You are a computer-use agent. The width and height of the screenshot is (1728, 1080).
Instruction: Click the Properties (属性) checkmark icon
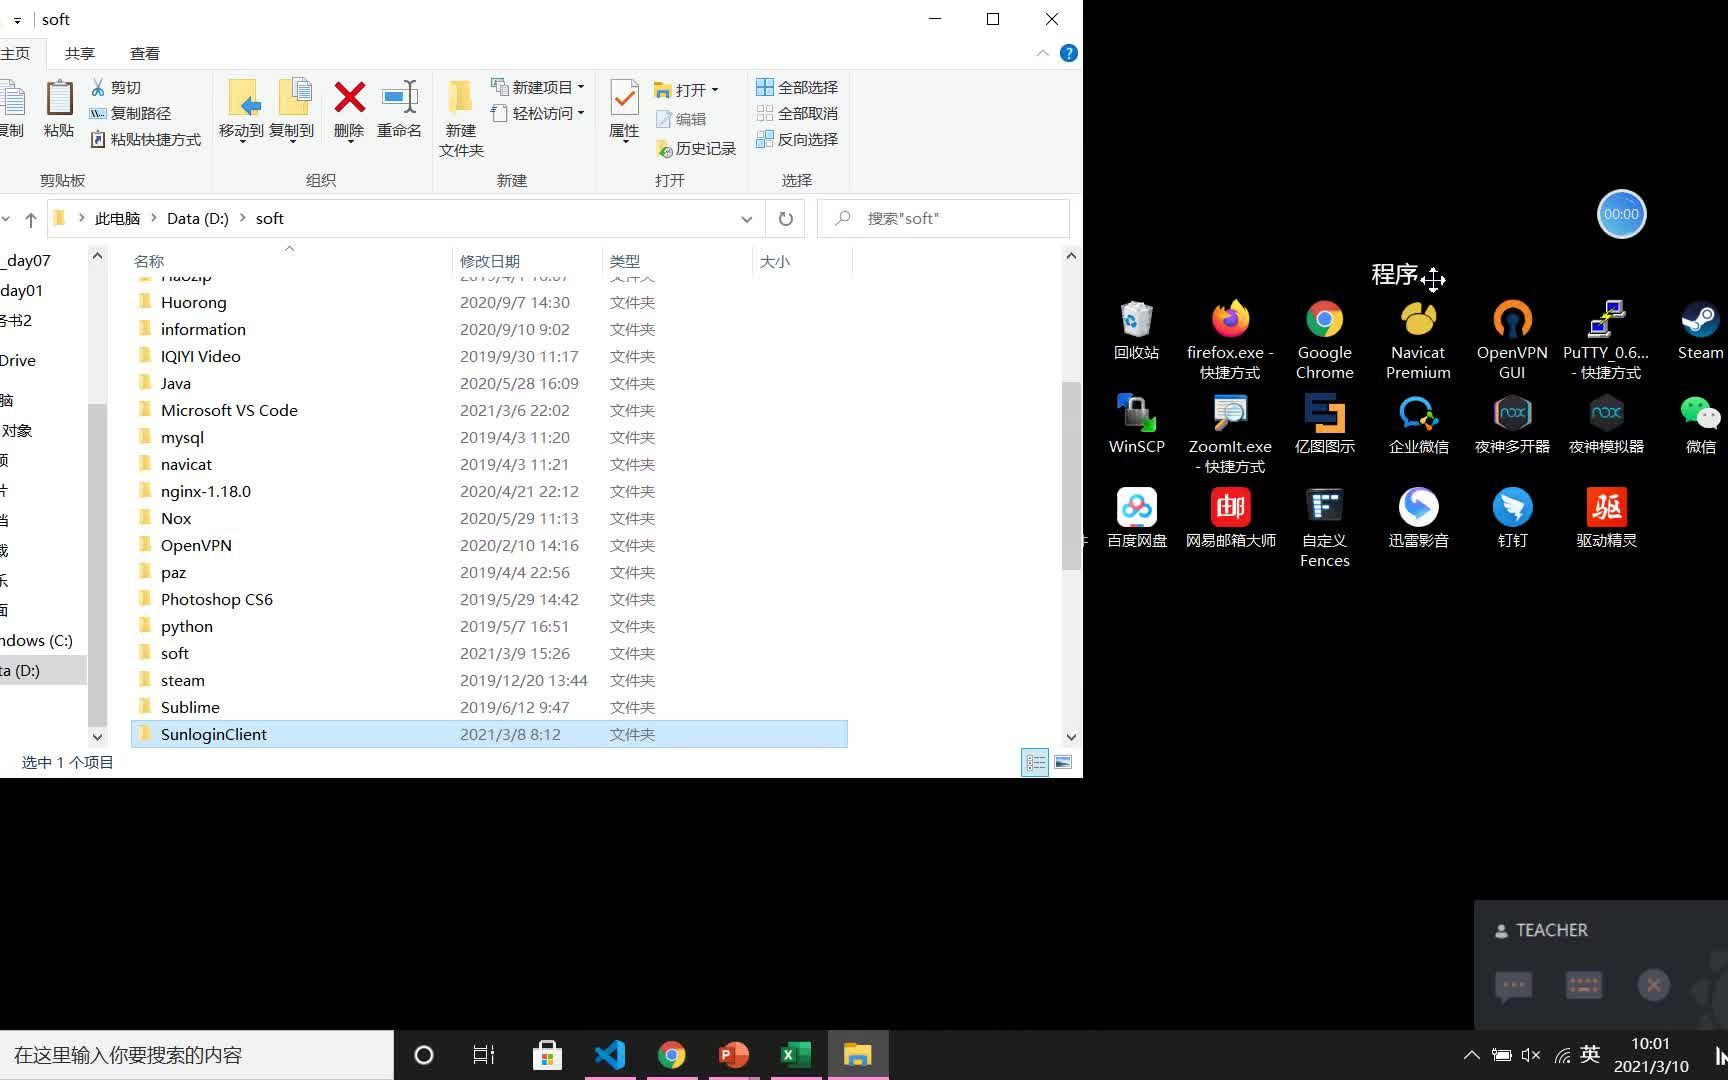point(624,98)
